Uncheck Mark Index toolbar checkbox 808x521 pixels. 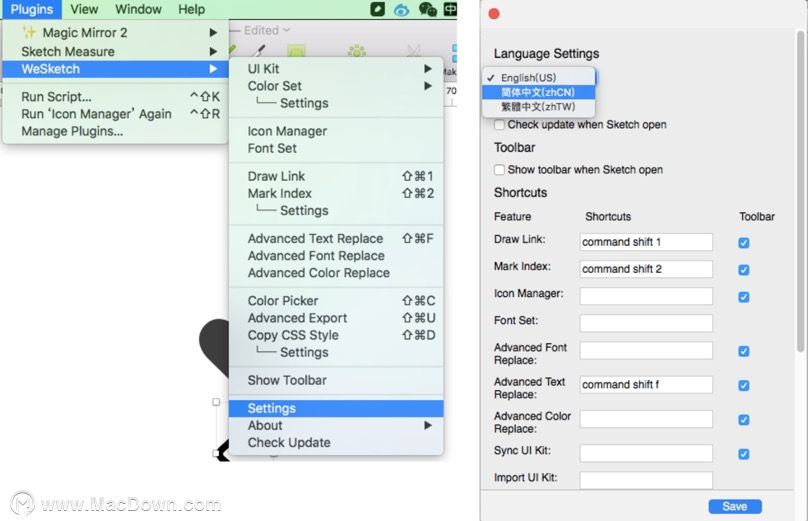[x=744, y=270]
